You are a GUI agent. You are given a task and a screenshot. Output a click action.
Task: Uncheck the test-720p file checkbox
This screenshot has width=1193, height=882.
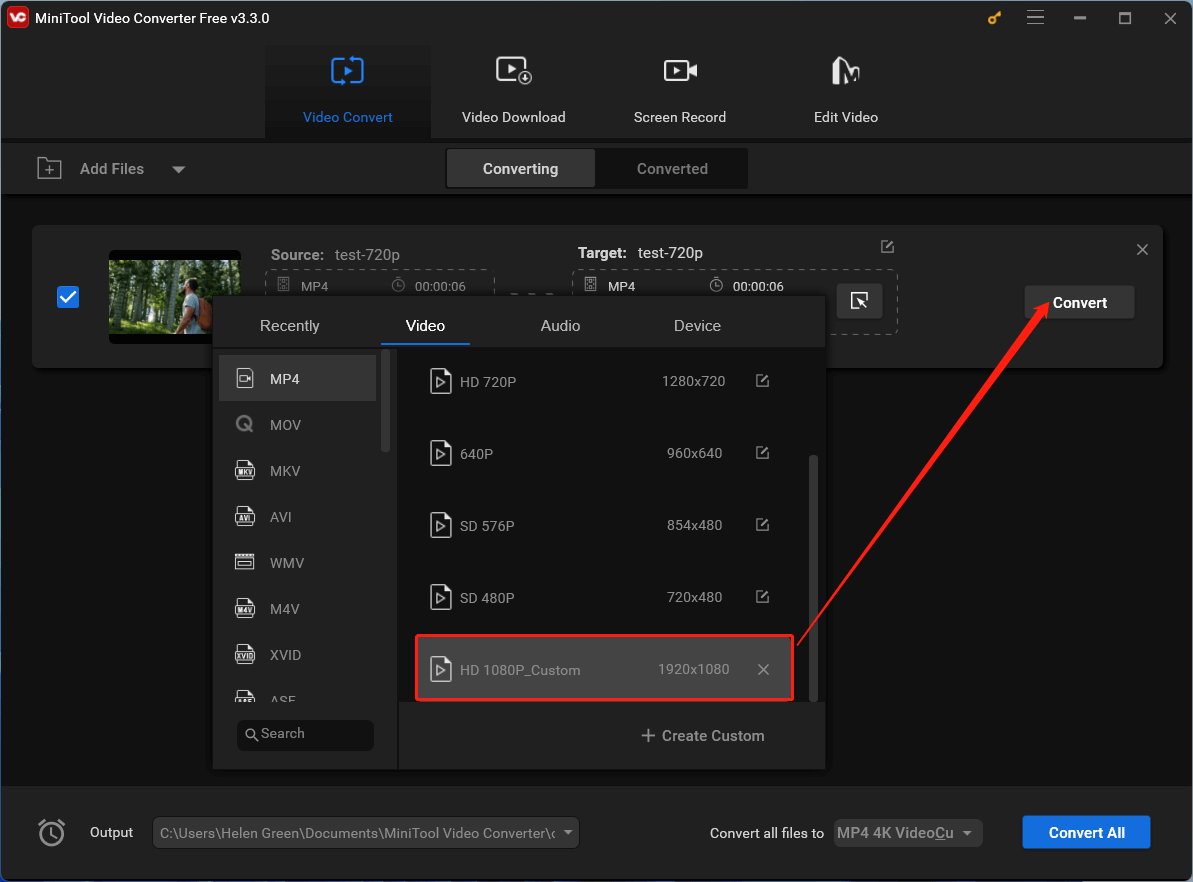tap(68, 297)
